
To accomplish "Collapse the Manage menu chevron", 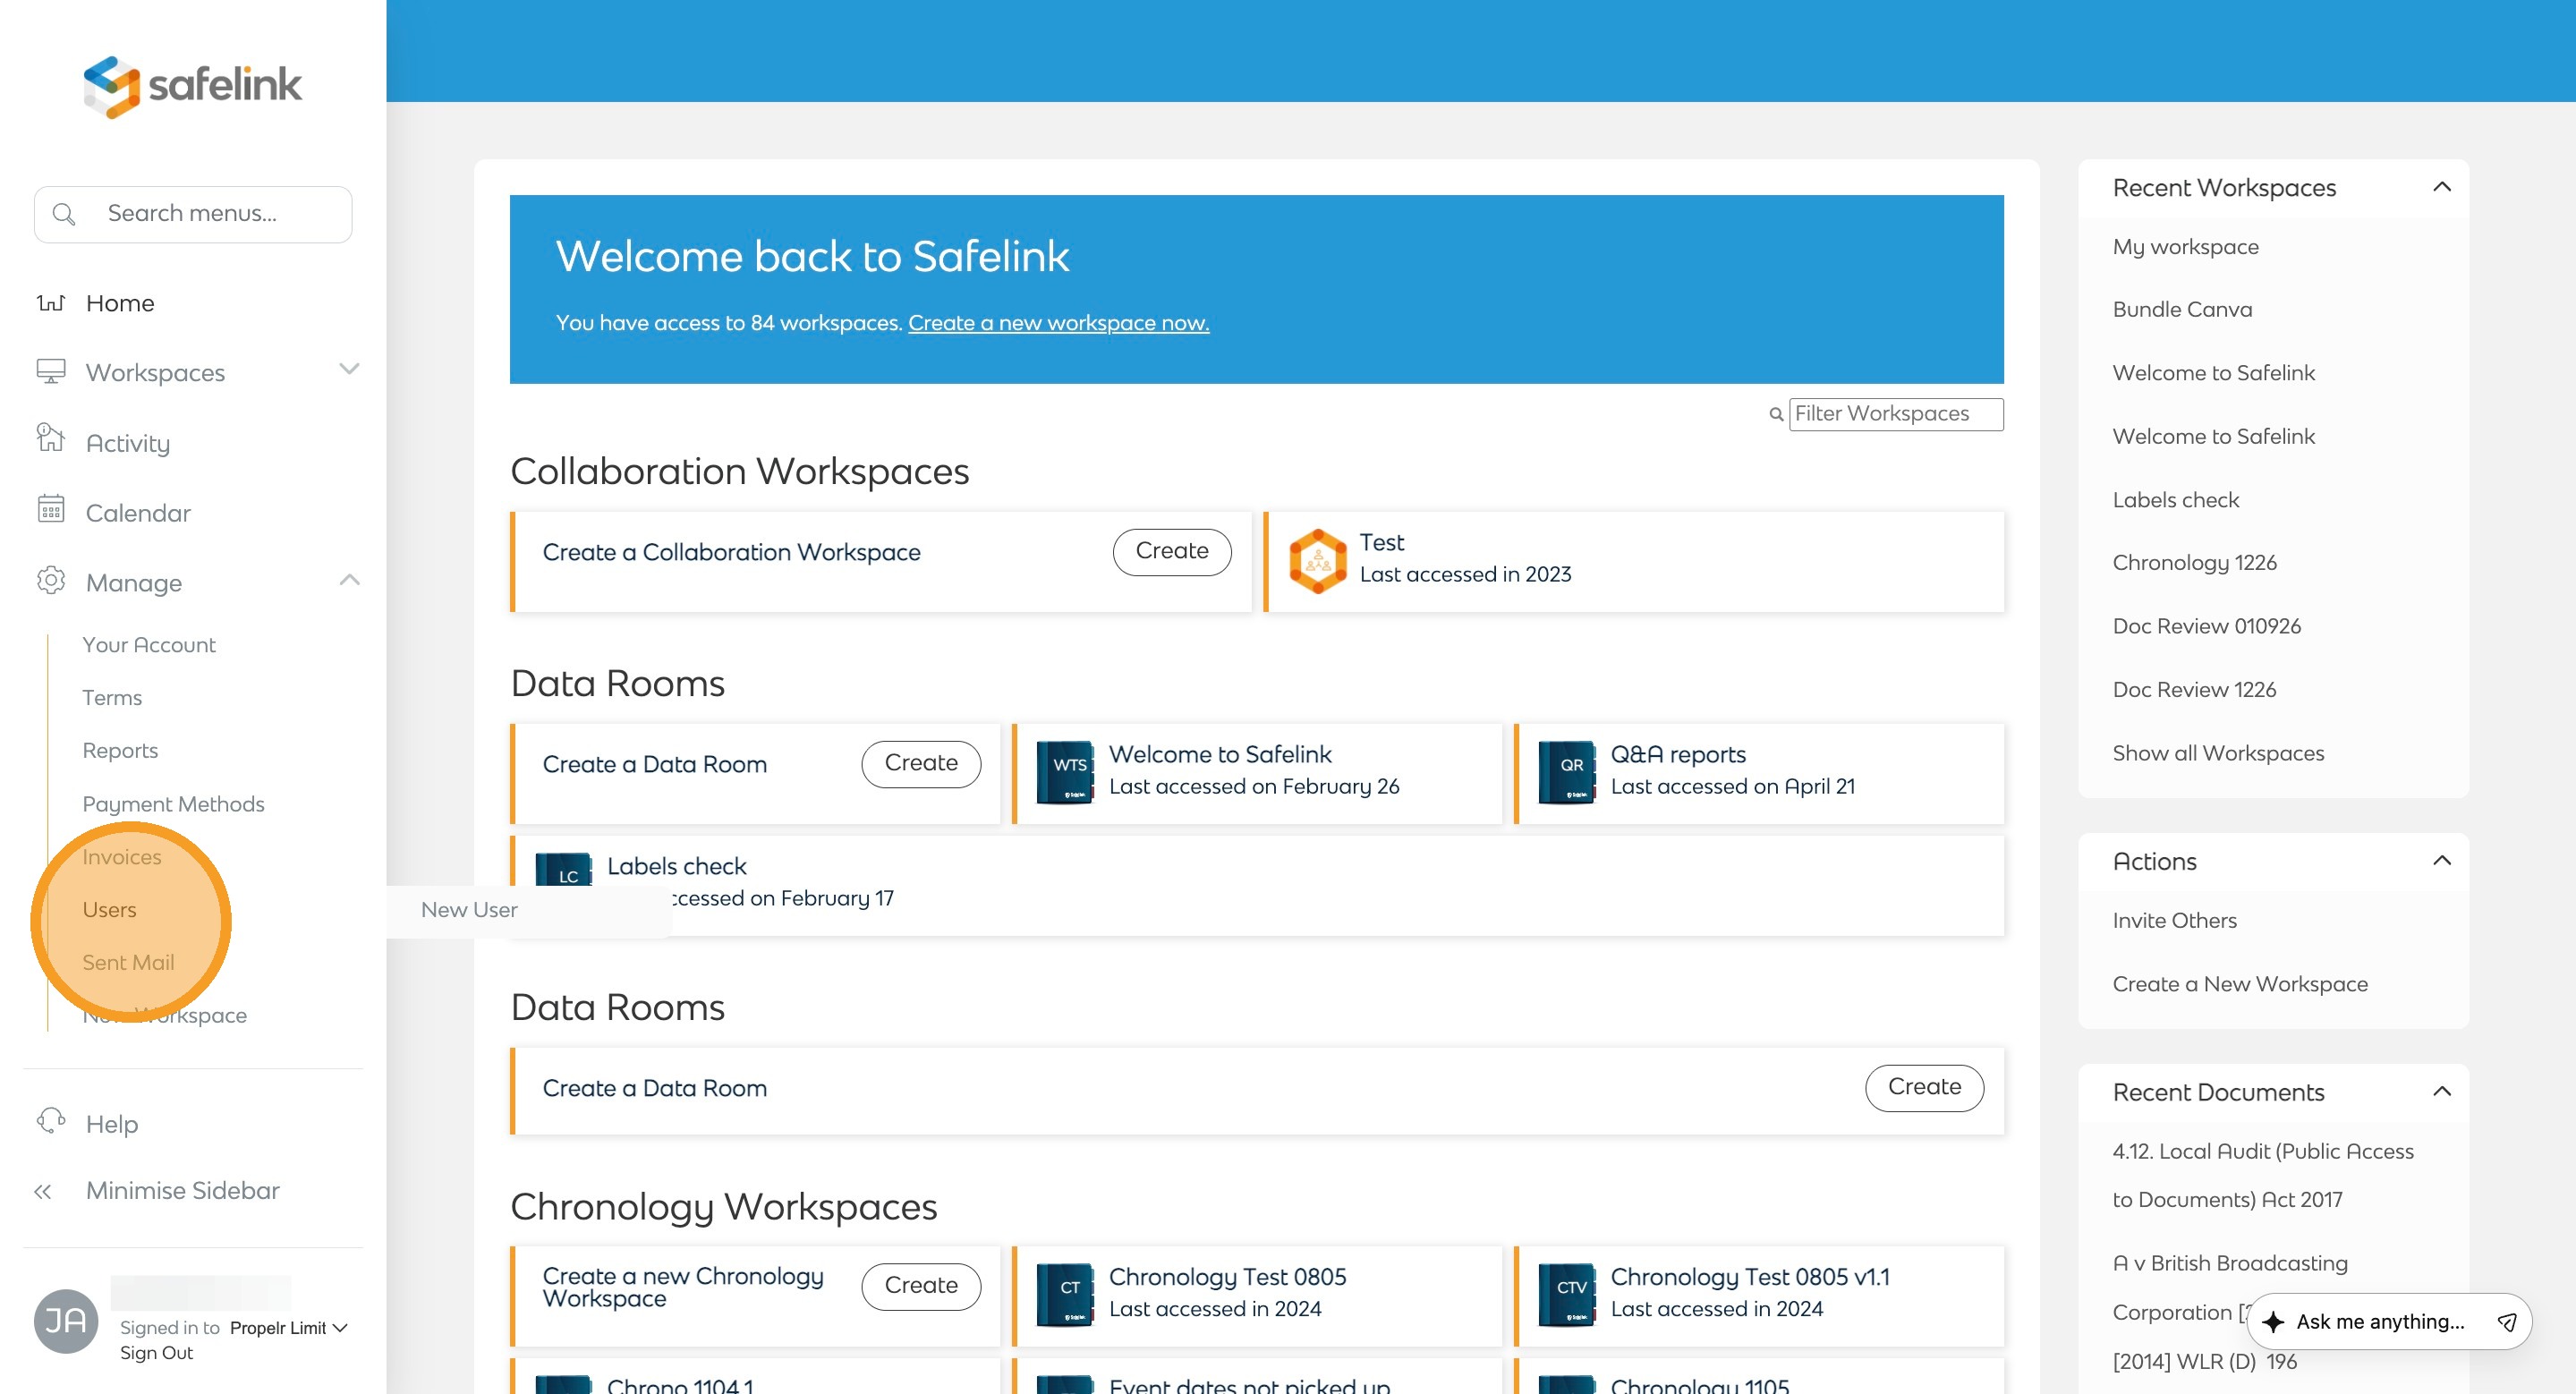I will pyautogui.click(x=349, y=580).
